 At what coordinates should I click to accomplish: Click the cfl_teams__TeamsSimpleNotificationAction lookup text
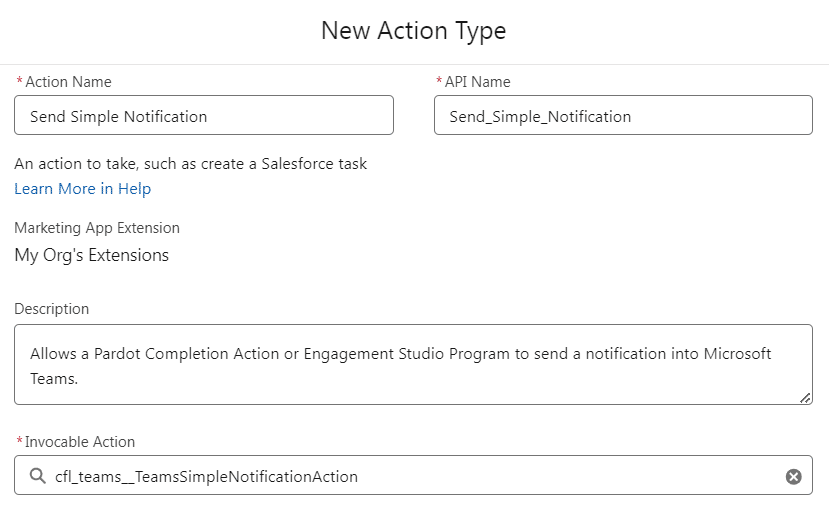tap(206, 476)
